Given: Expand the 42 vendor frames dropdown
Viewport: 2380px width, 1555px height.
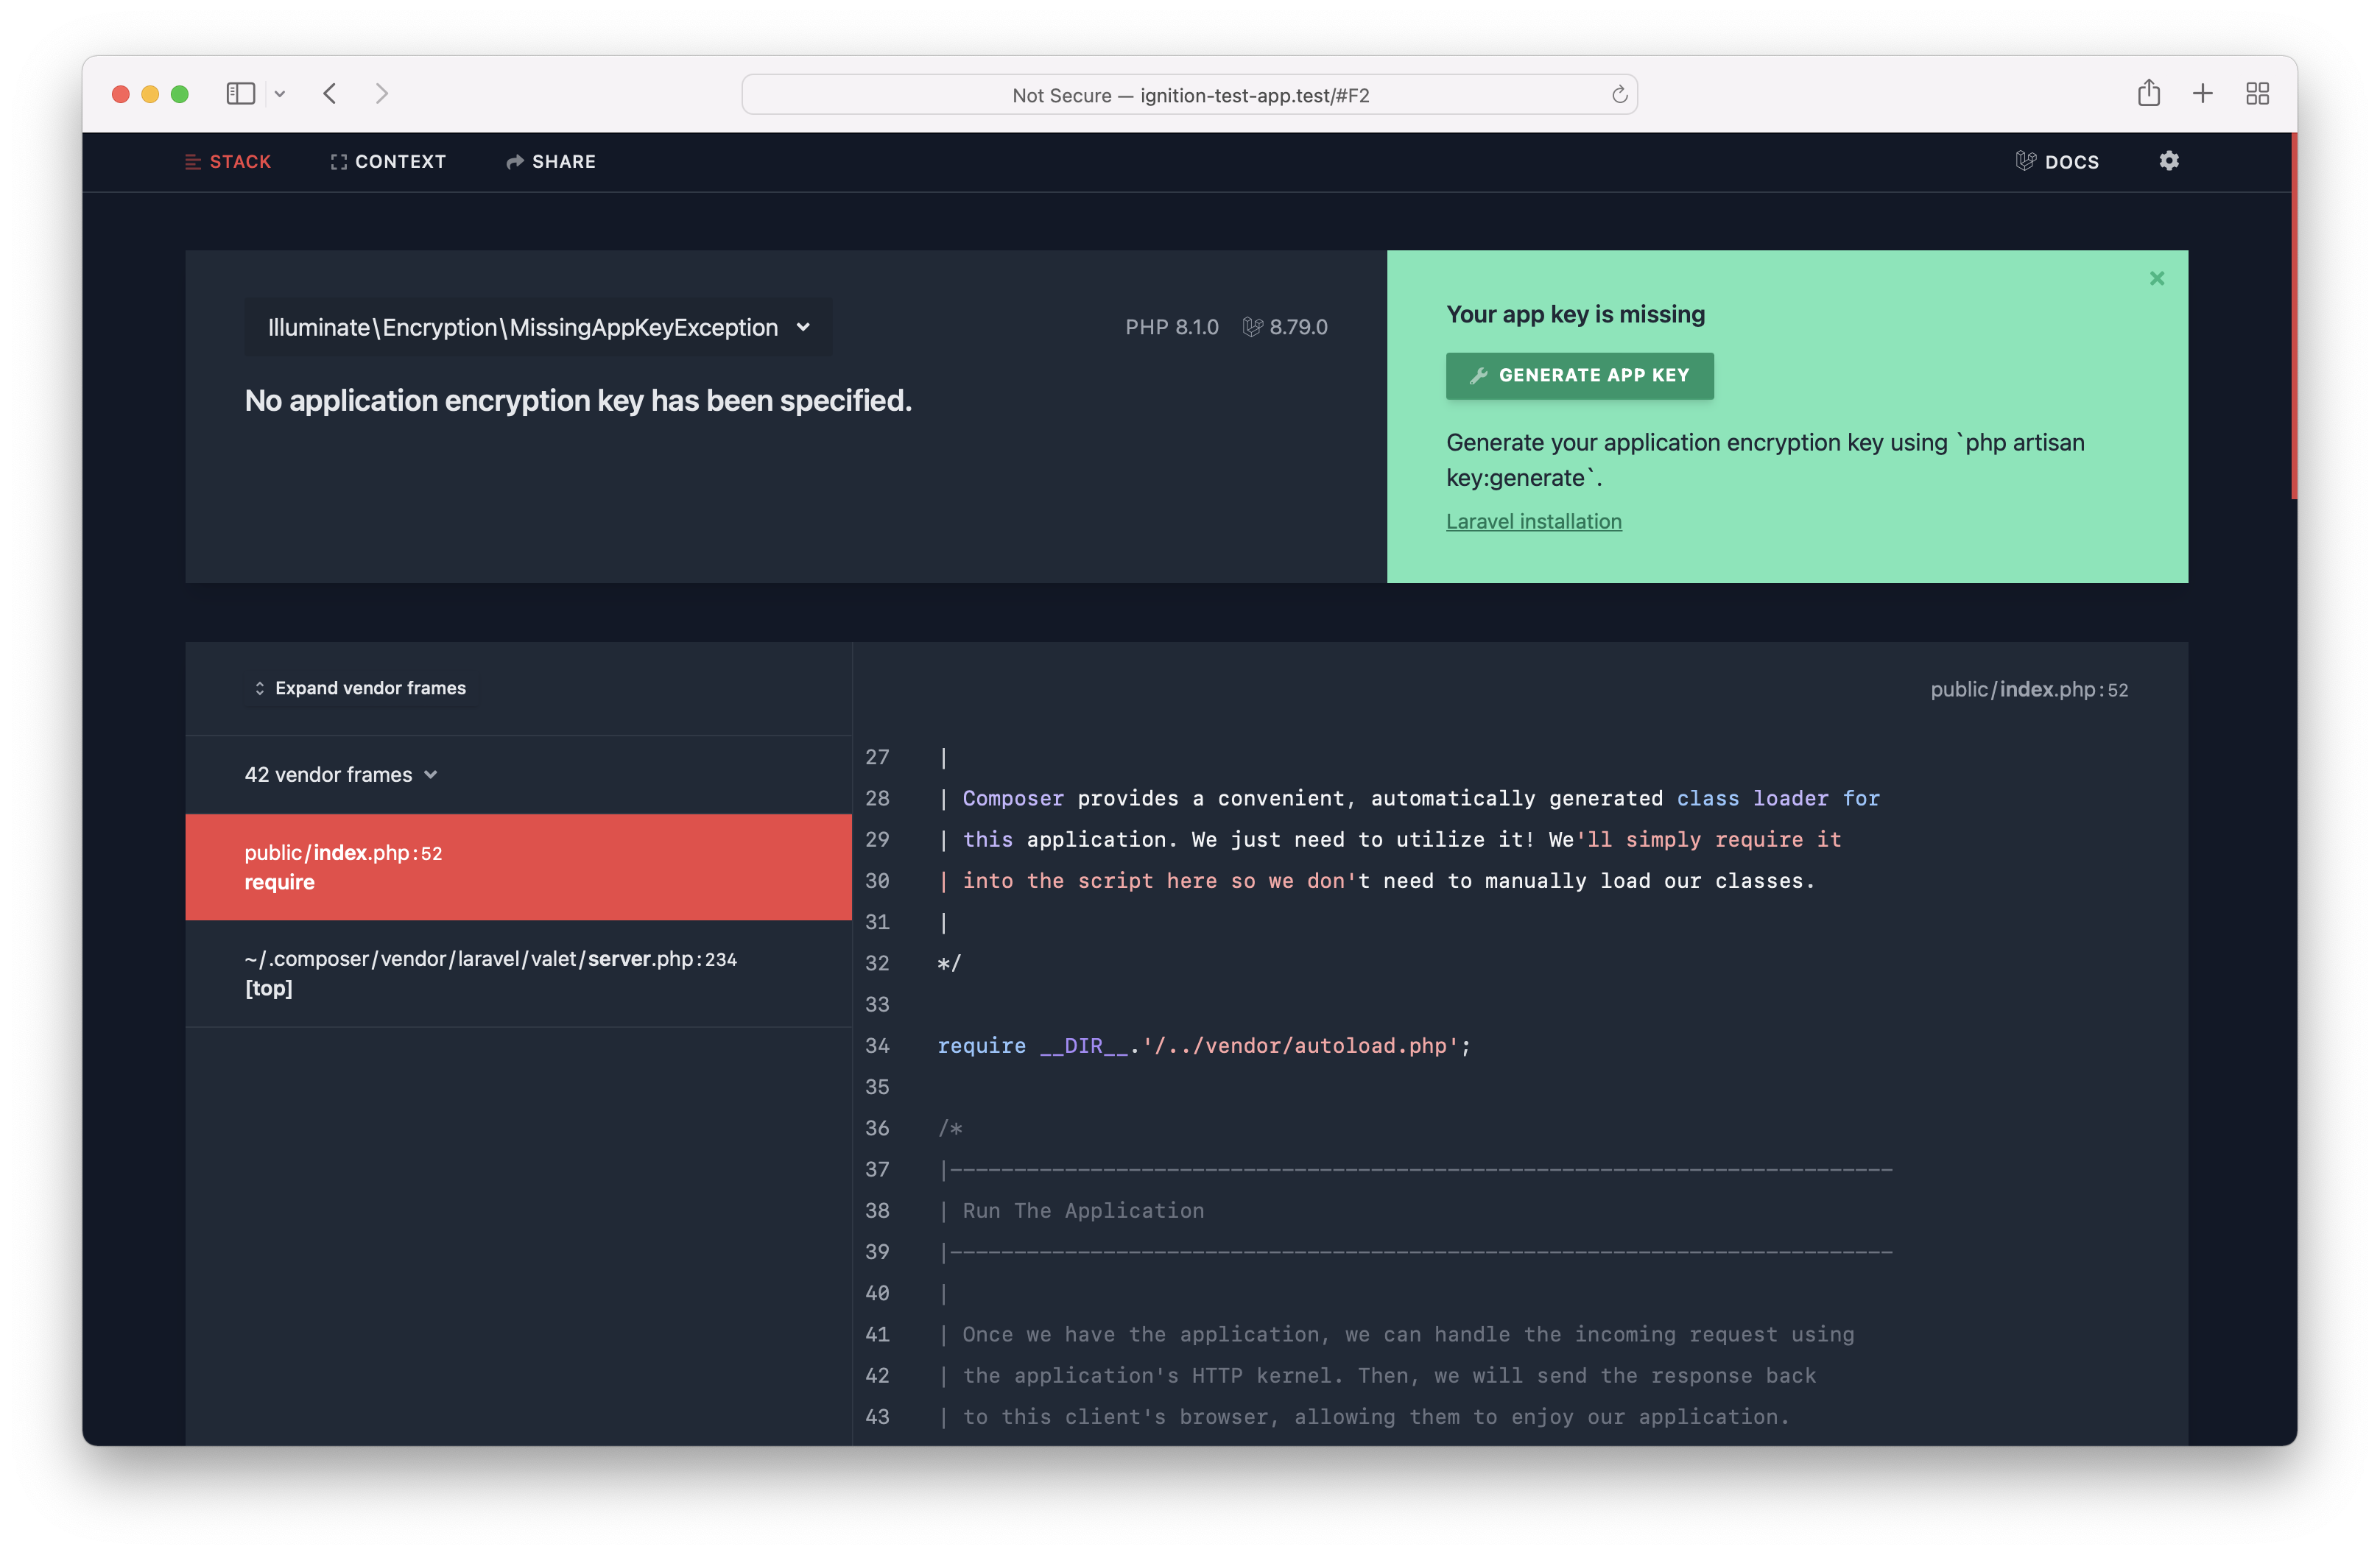Looking at the screenshot, I should [340, 774].
